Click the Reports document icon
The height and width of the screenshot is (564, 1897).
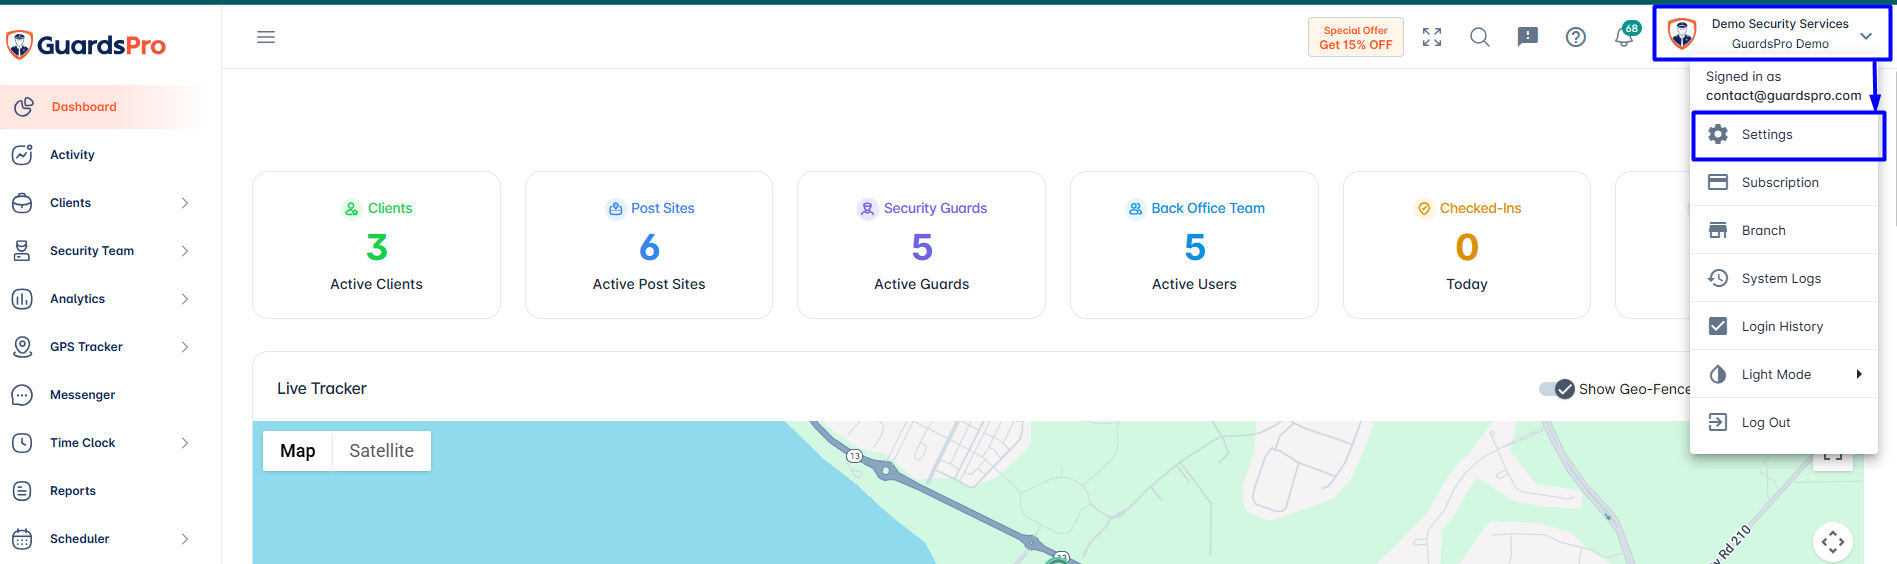[x=22, y=491]
